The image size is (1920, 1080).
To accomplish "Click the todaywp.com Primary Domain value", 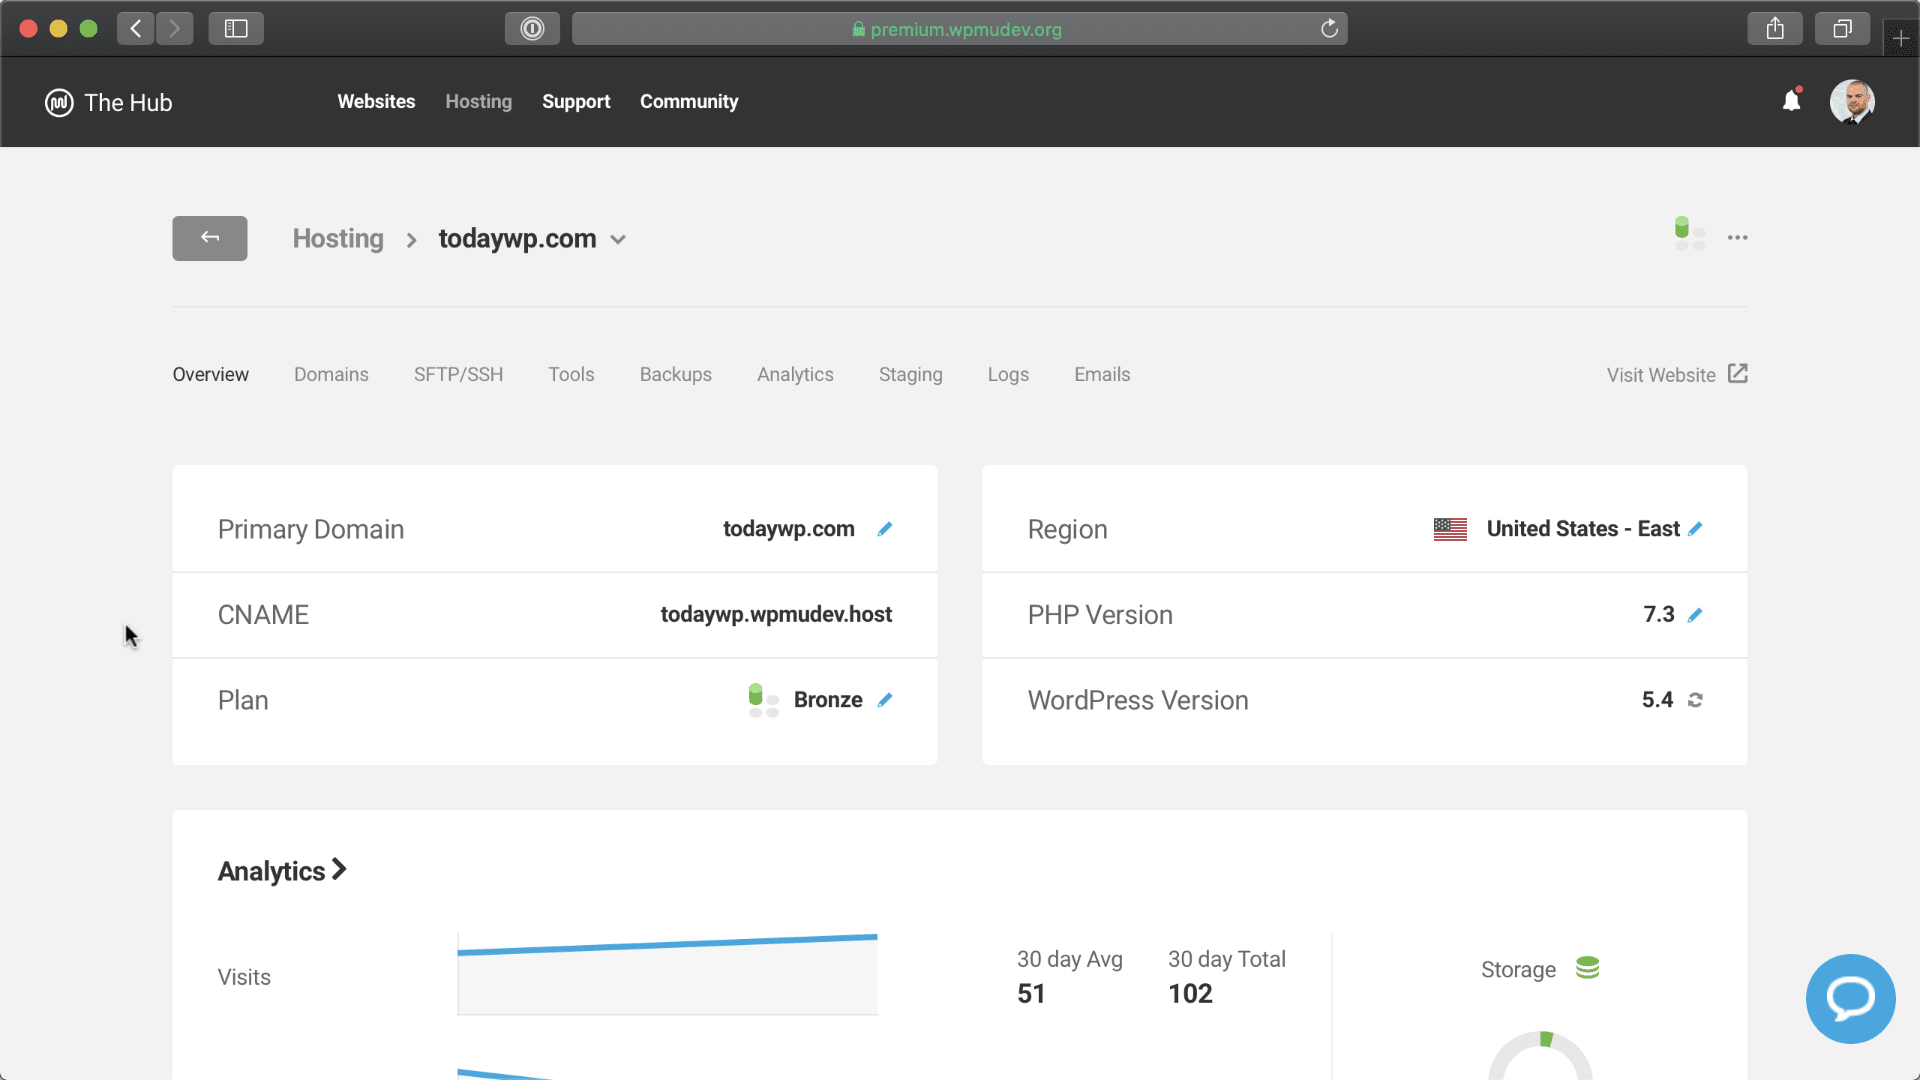I will (788, 529).
